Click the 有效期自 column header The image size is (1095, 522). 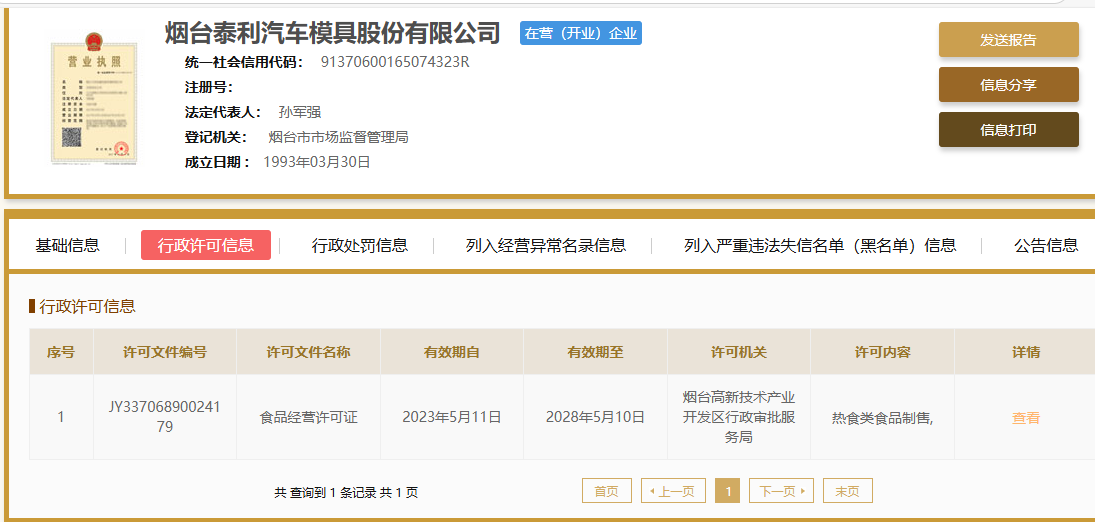[x=452, y=351]
